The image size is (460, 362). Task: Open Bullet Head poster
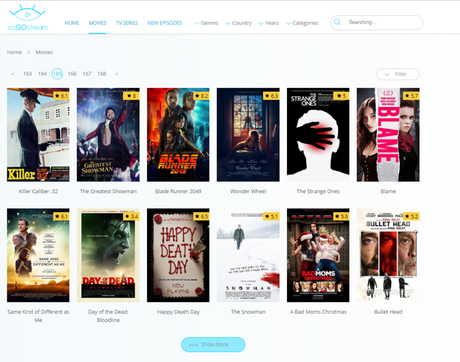pyautogui.click(x=388, y=255)
